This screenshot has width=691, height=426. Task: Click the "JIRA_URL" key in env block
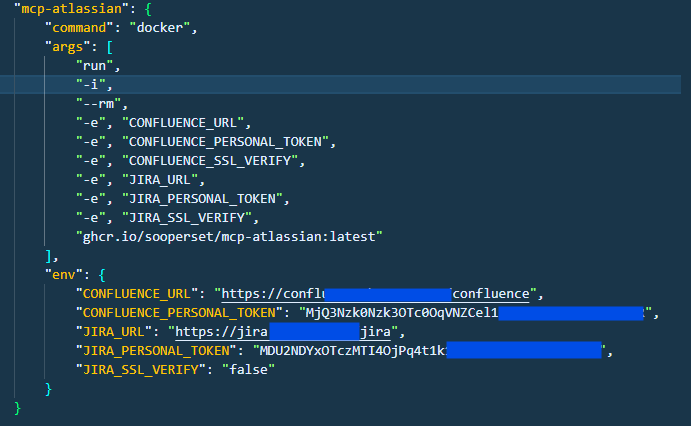114,331
